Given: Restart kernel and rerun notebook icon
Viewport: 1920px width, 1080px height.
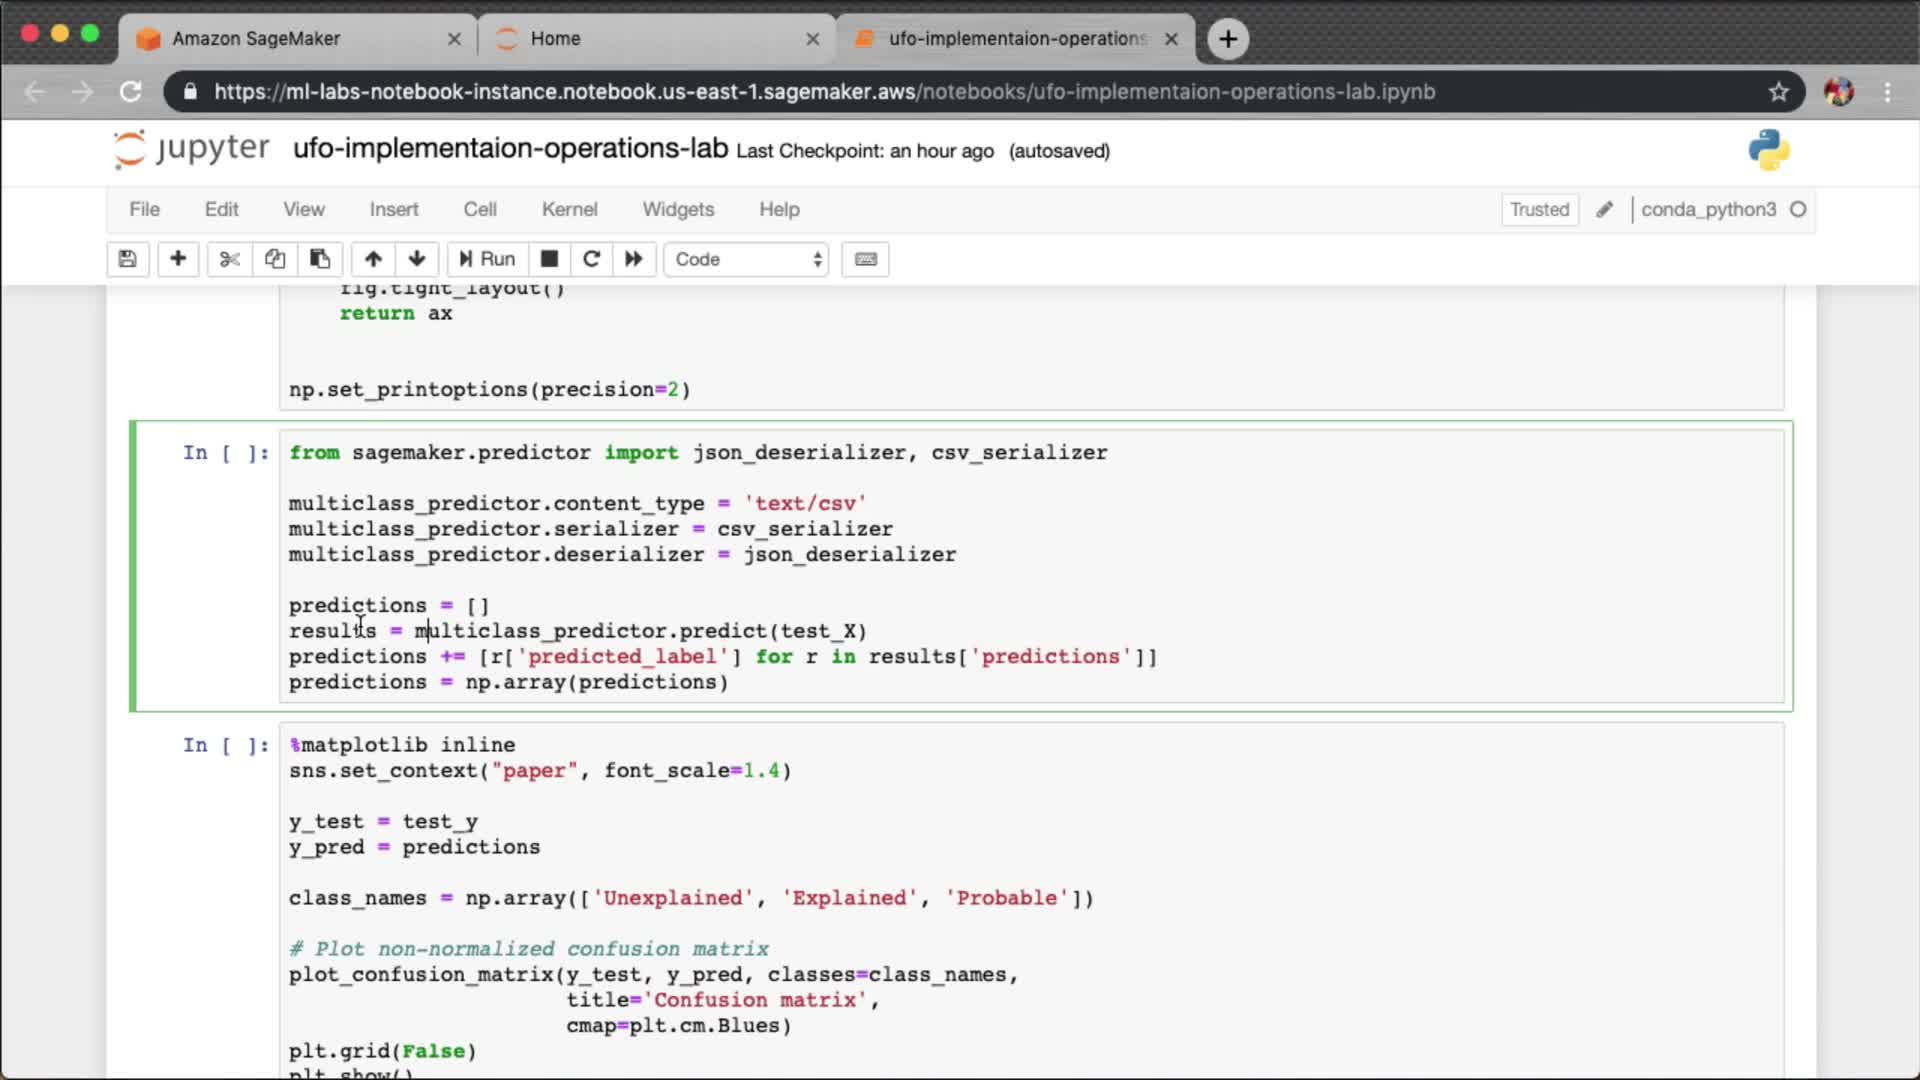Looking at the screenshot, I should (634, 259).
